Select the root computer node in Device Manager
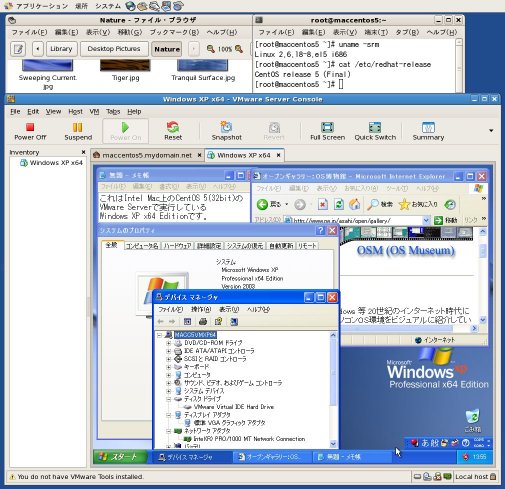The image size is (505, 489). (x=195, y=335)
